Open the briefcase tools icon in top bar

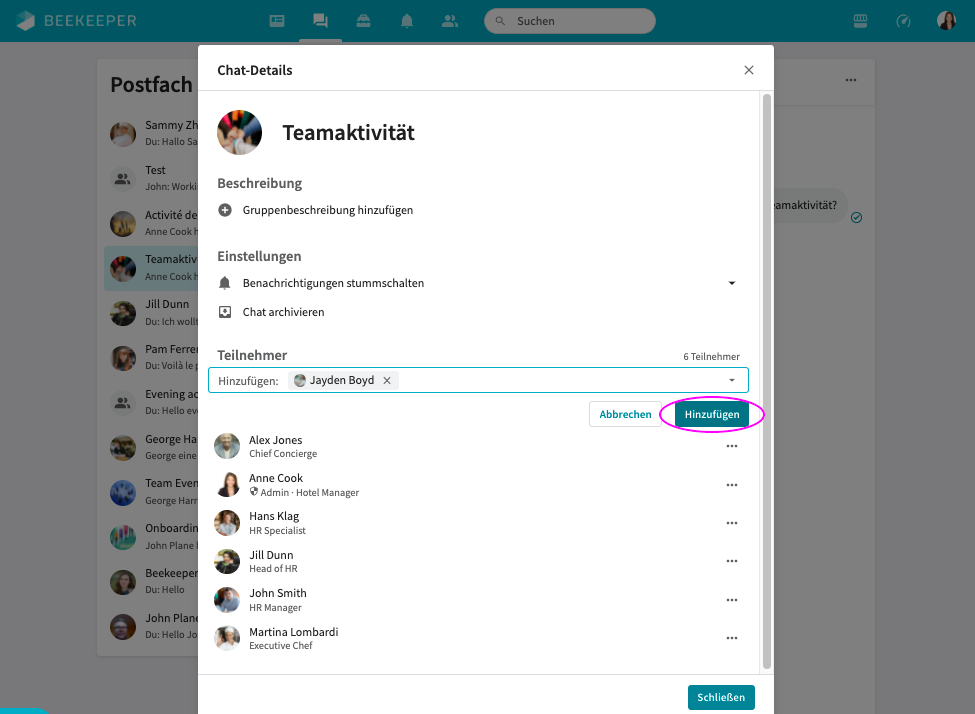pyautogui.click(x=363, y=21)
